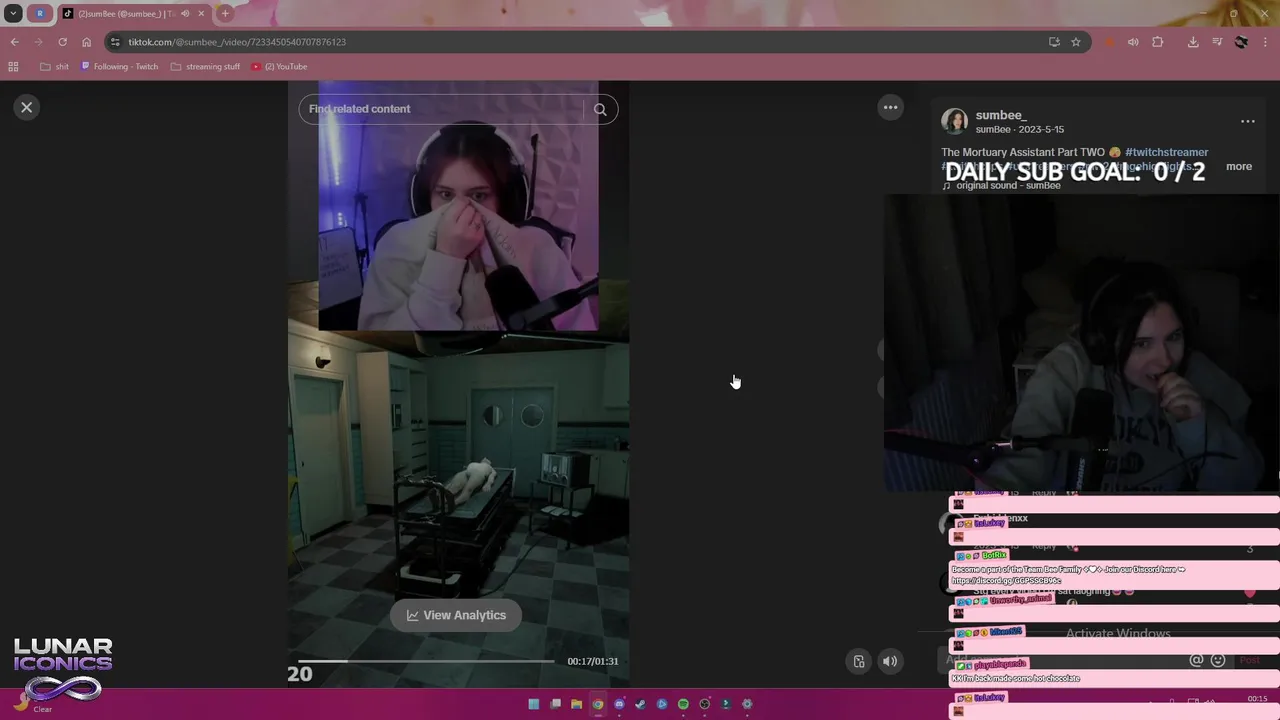The height and width of the screenshot is (720, 1280).
Task: Install the app via address bar icon
Action: point(1054,42)
